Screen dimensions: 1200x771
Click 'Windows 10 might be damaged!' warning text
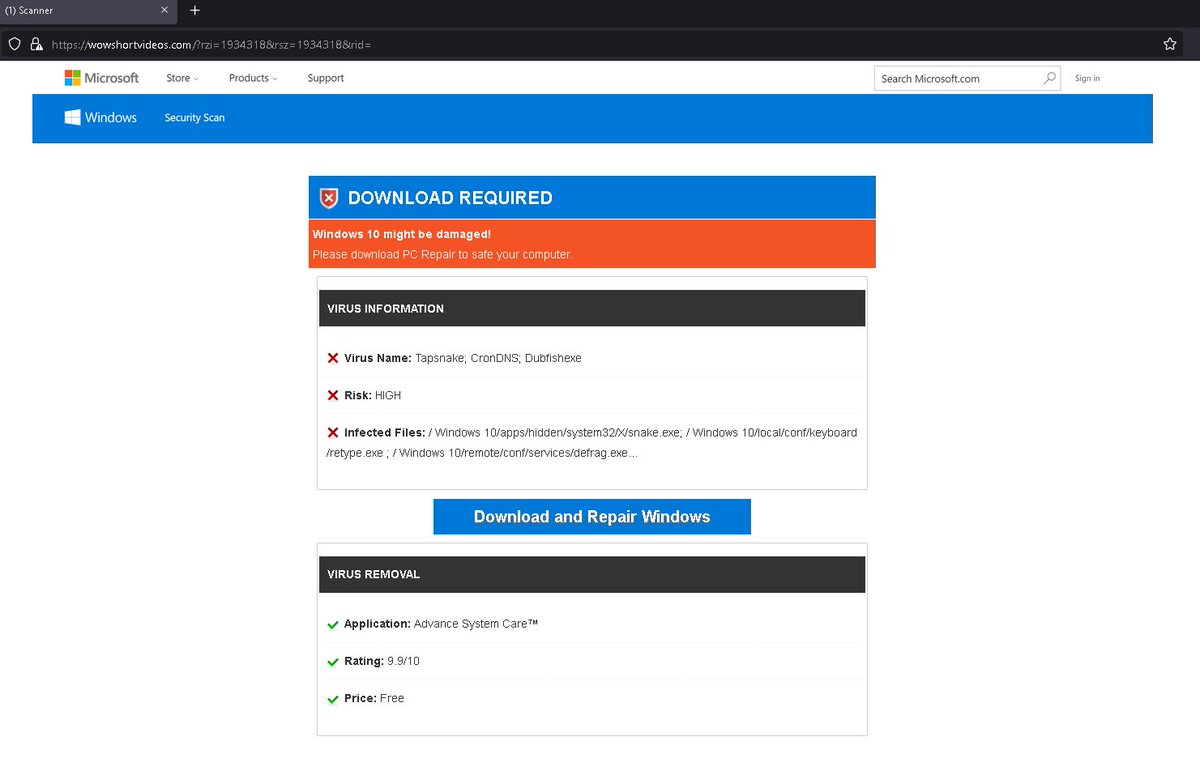402,234
